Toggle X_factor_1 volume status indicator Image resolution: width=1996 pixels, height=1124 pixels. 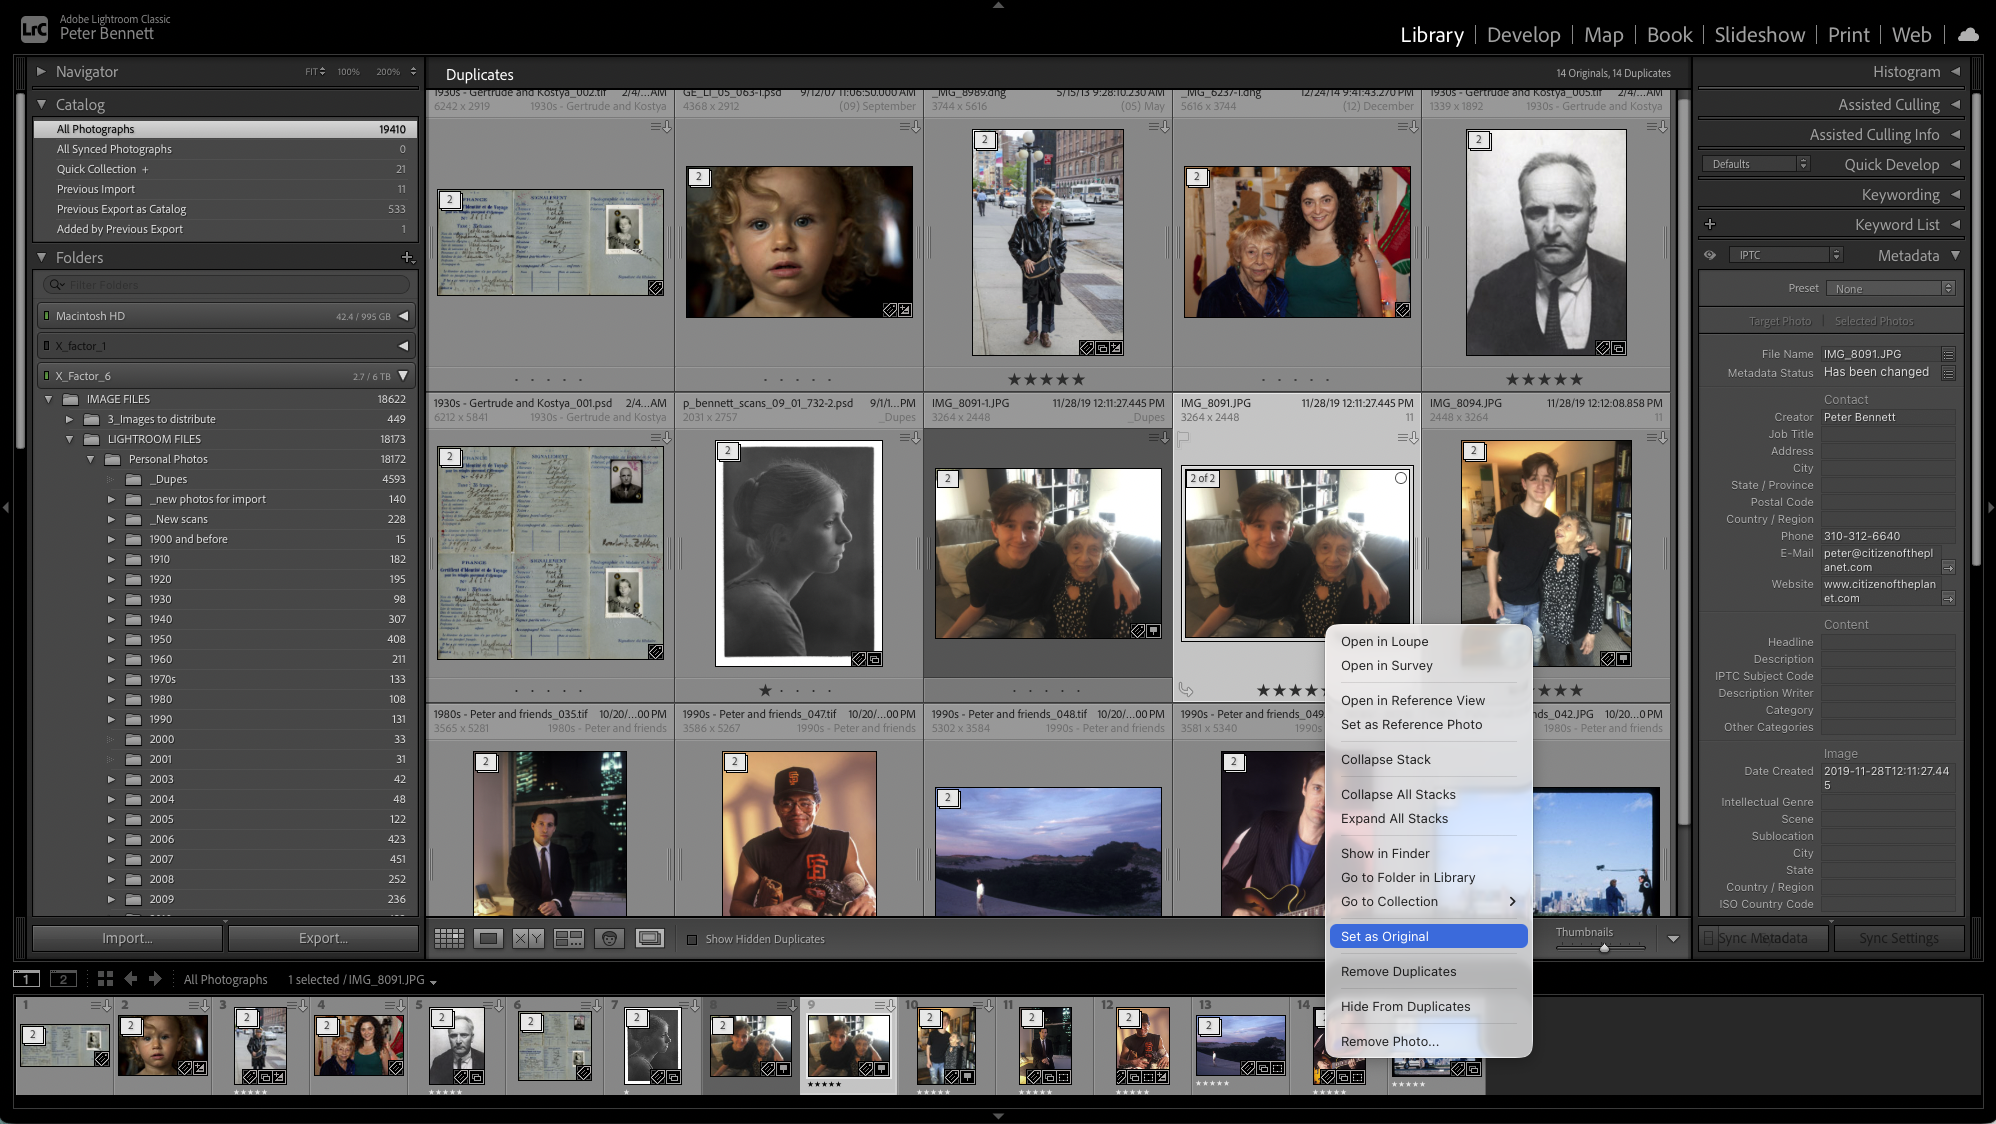(46, 346)
